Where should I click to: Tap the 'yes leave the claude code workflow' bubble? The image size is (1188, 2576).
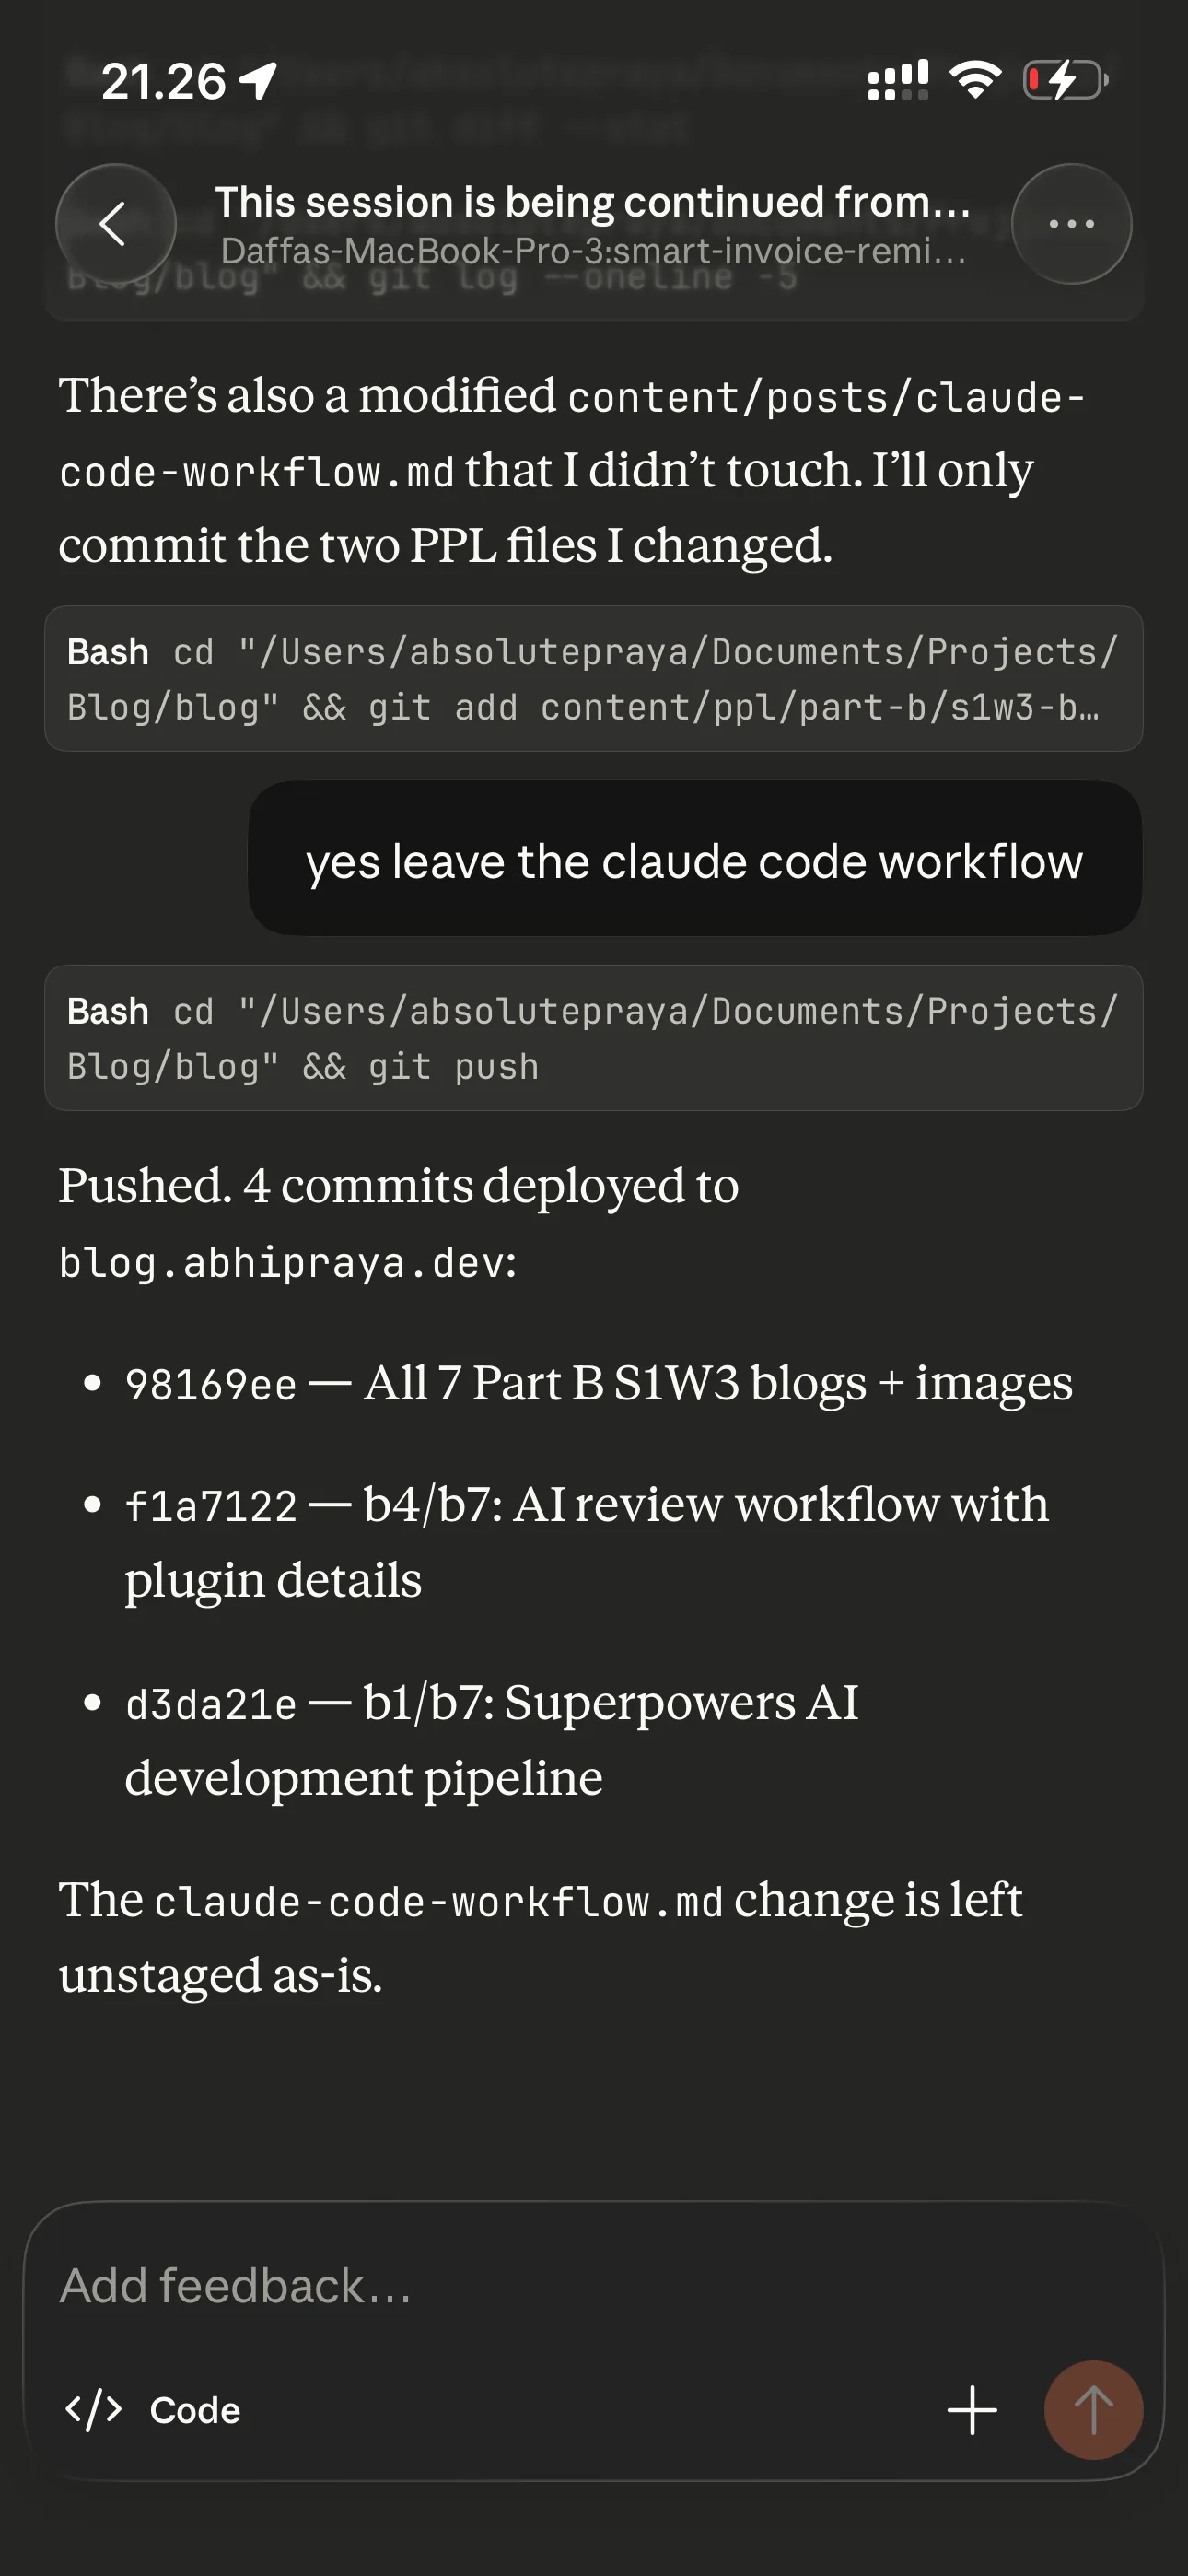click(694, 860)
